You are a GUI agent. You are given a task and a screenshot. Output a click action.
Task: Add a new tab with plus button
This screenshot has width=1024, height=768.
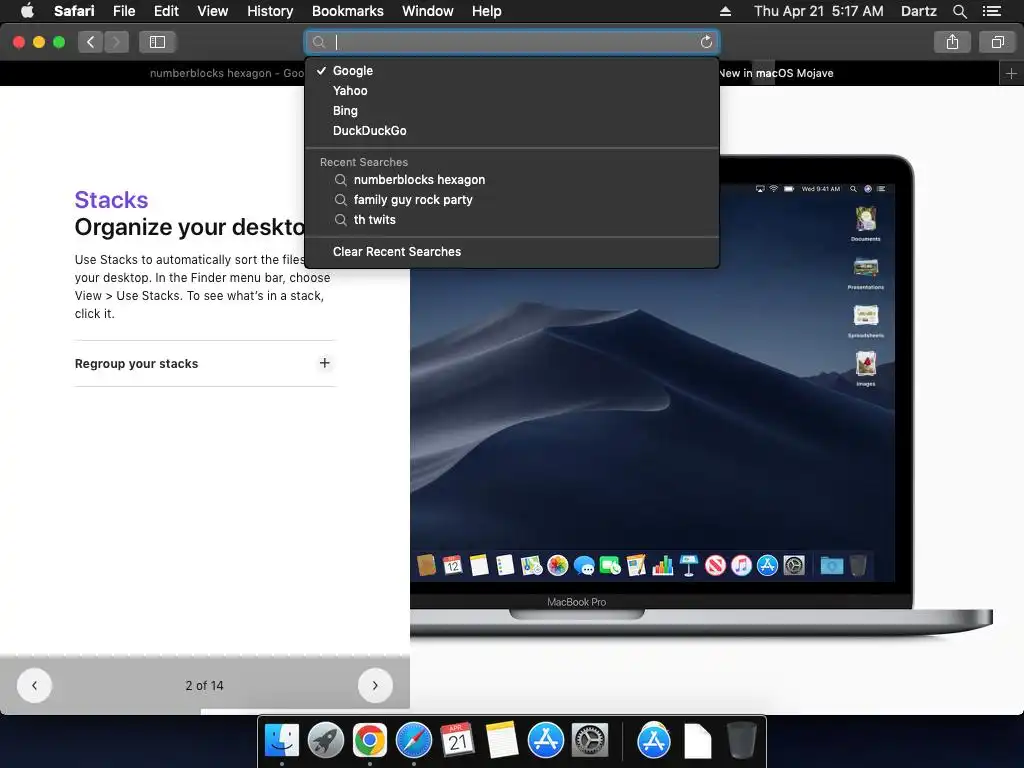(x=1011, y=73)
